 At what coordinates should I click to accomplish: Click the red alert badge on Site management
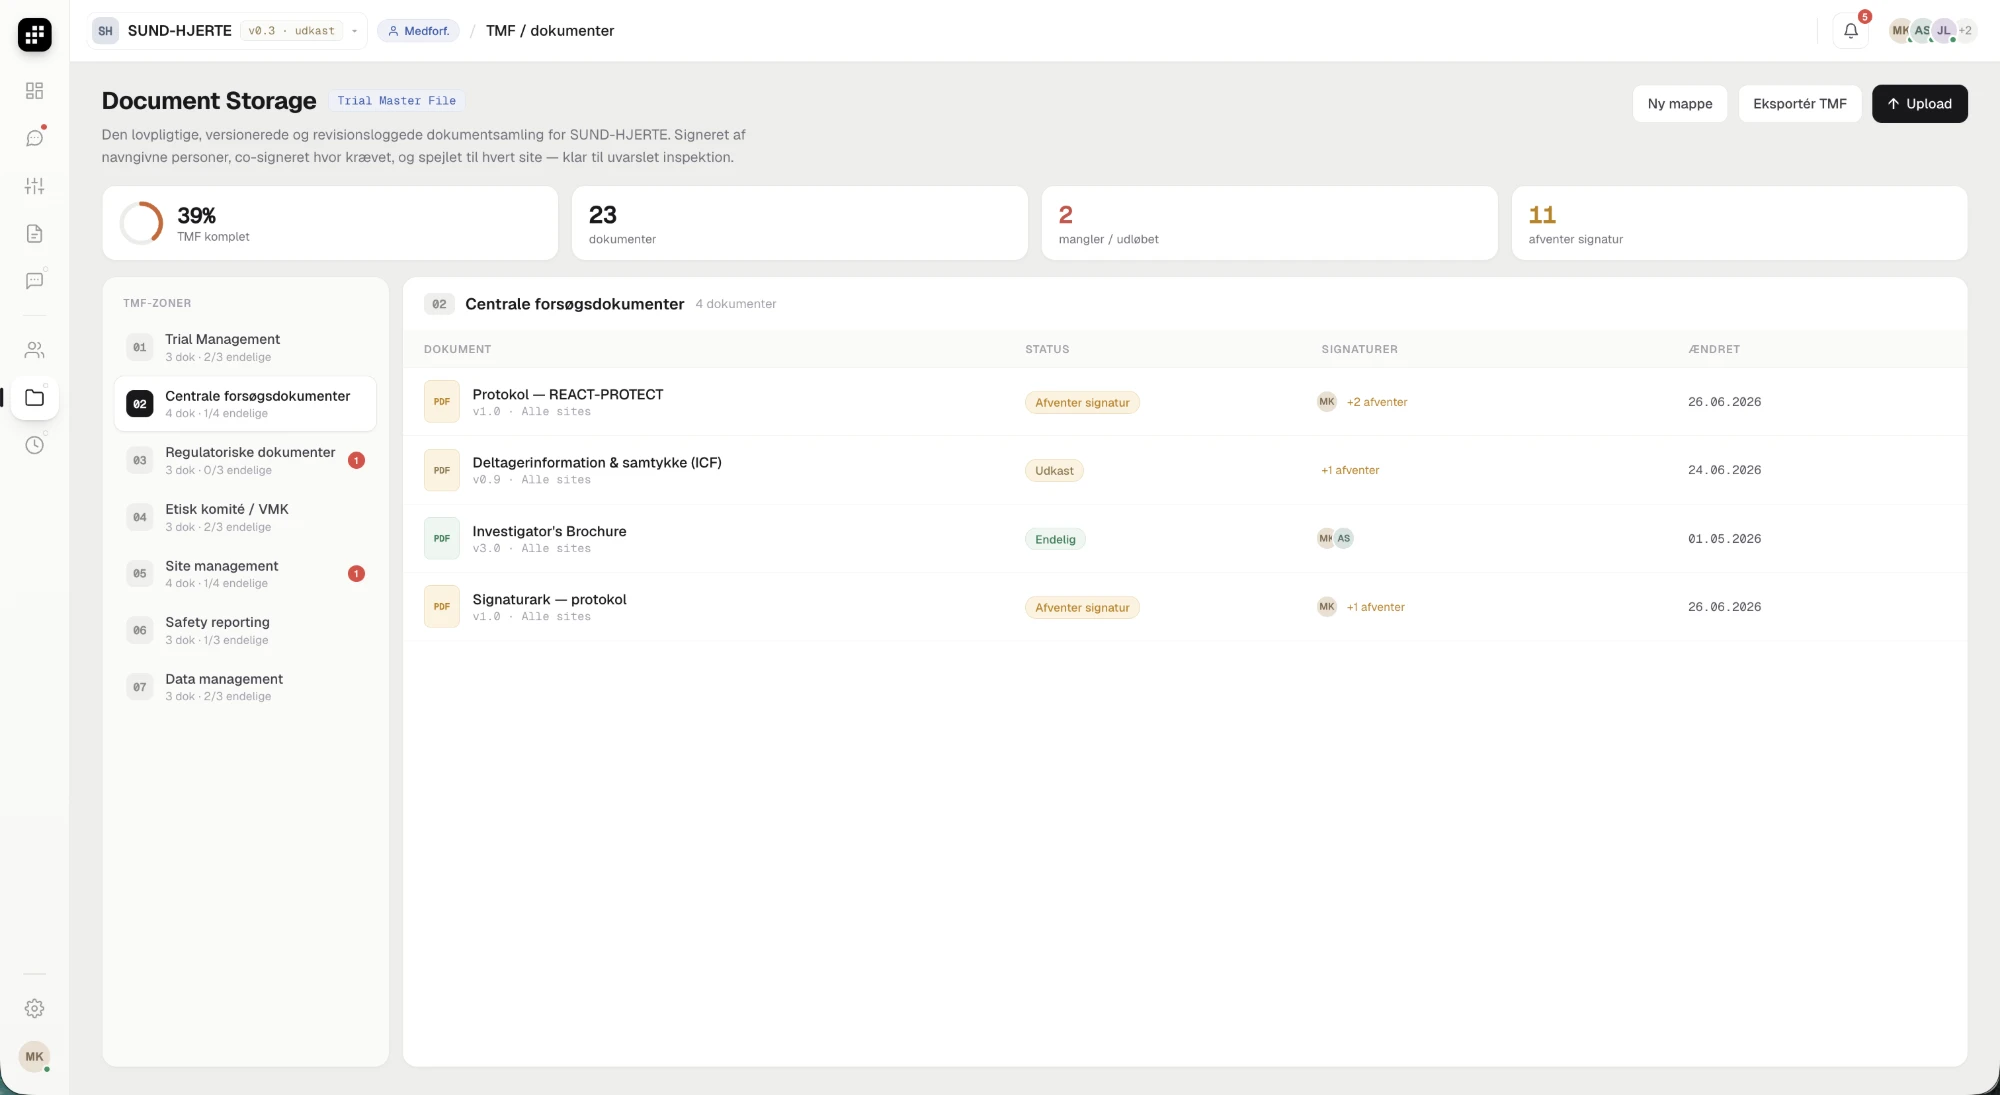tap(356, 573)
